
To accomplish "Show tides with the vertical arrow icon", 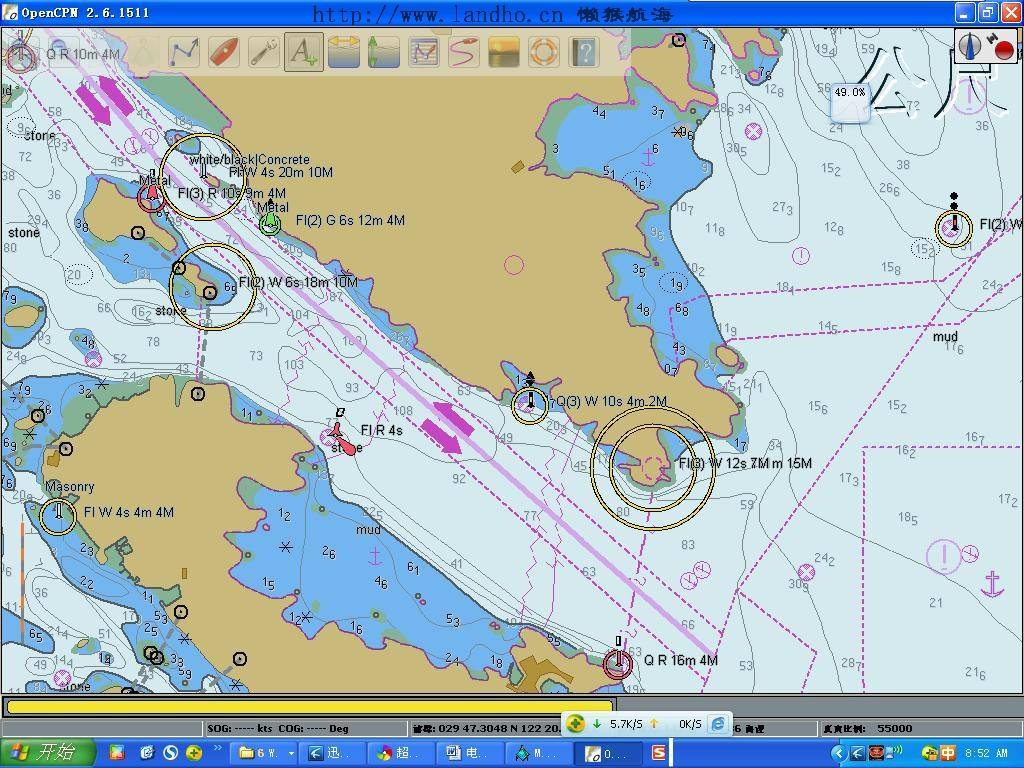I will [384, 52].
